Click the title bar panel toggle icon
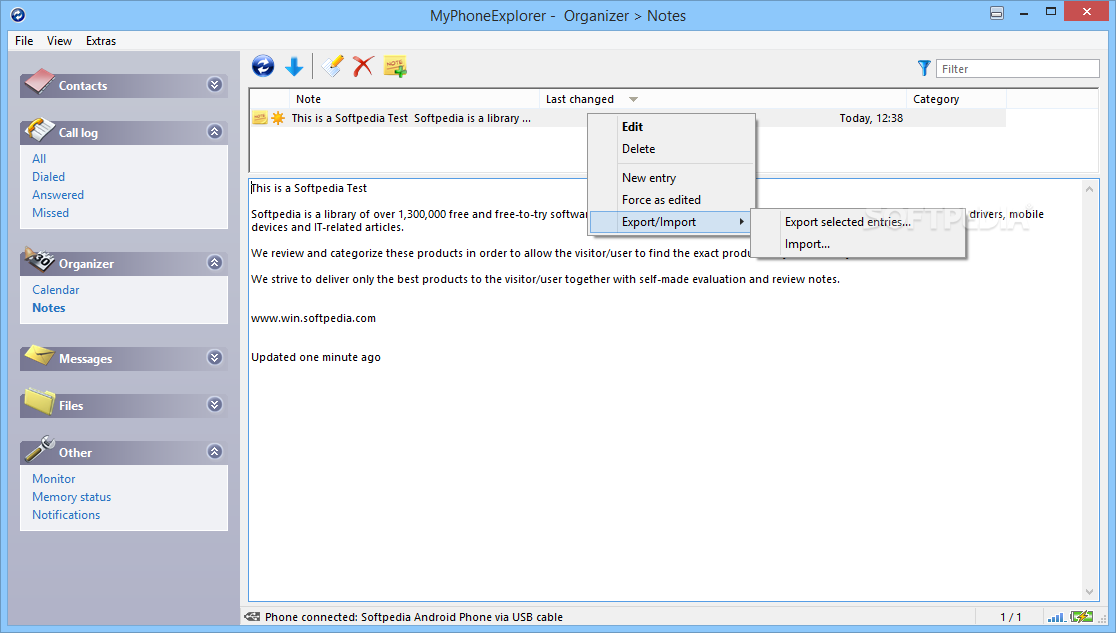This screenshot has width=1116, height=633. [996, 13]
